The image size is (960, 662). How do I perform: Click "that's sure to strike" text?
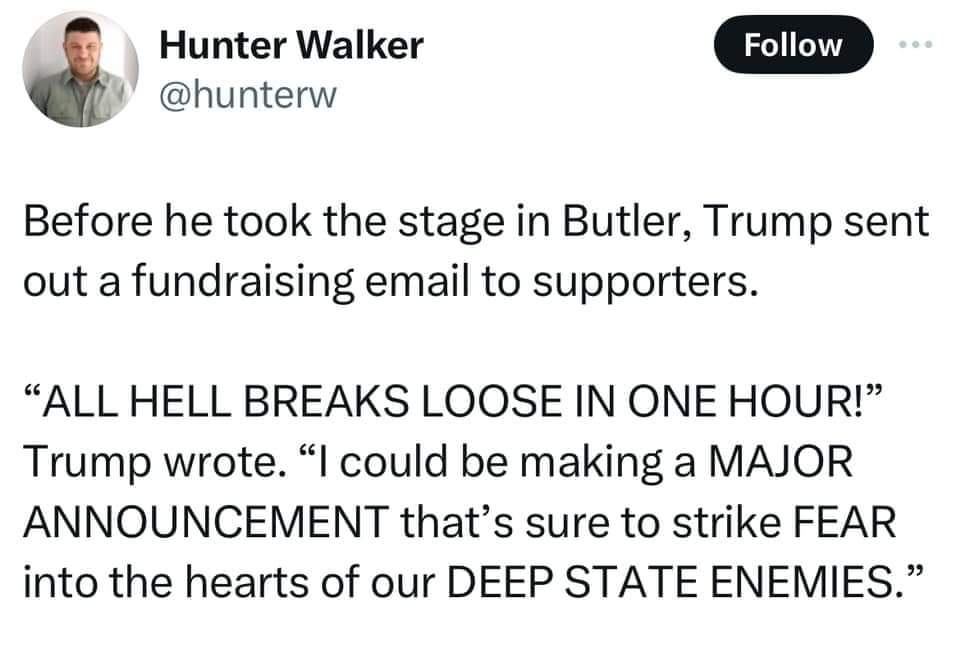pyautogui.click(x=591, y=522)
